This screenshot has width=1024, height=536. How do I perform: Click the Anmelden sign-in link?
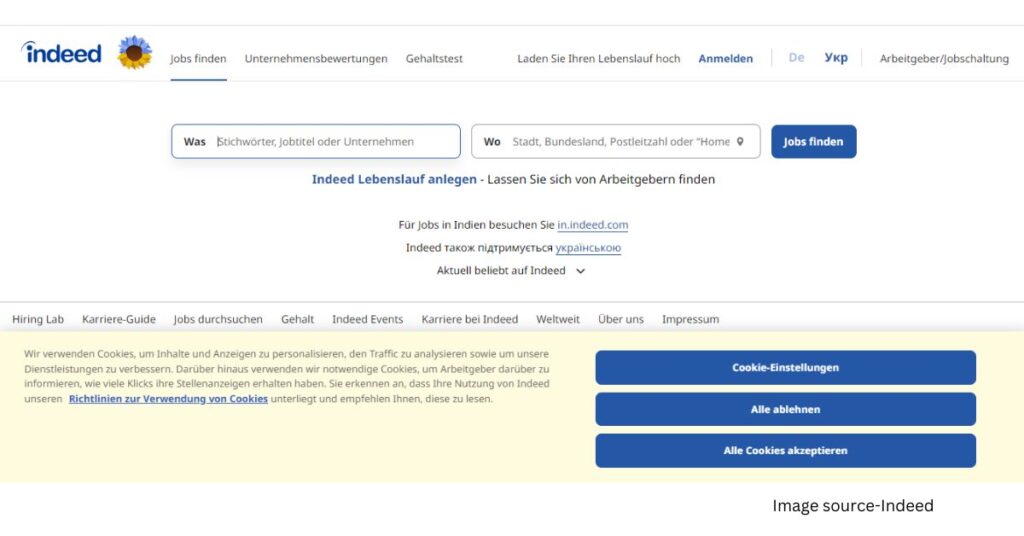pyautogui.click(x=726, y=59)
